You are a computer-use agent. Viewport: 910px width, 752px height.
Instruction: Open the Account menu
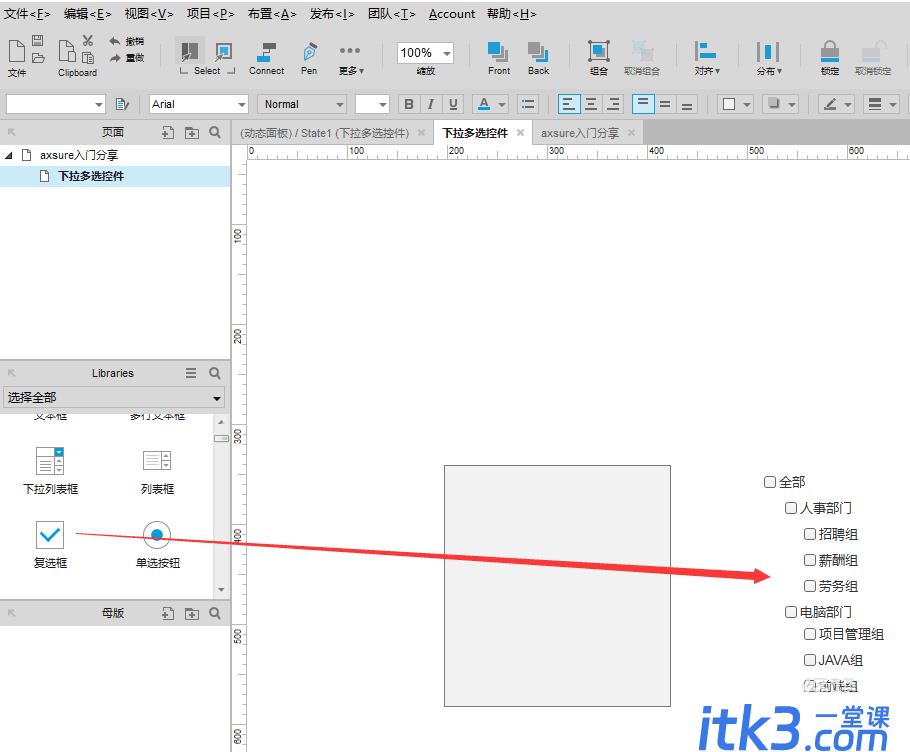tap(452, 14)
